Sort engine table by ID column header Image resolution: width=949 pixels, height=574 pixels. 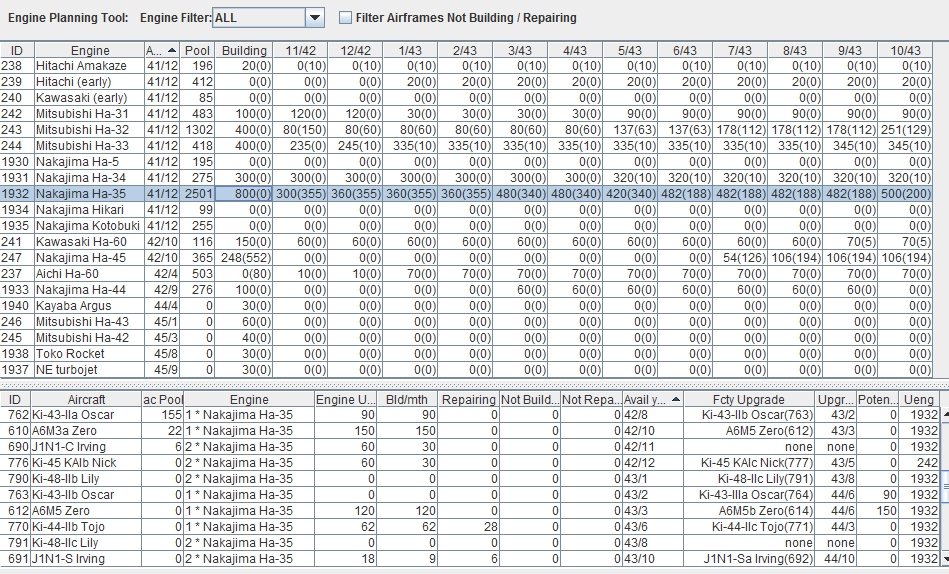17,50
